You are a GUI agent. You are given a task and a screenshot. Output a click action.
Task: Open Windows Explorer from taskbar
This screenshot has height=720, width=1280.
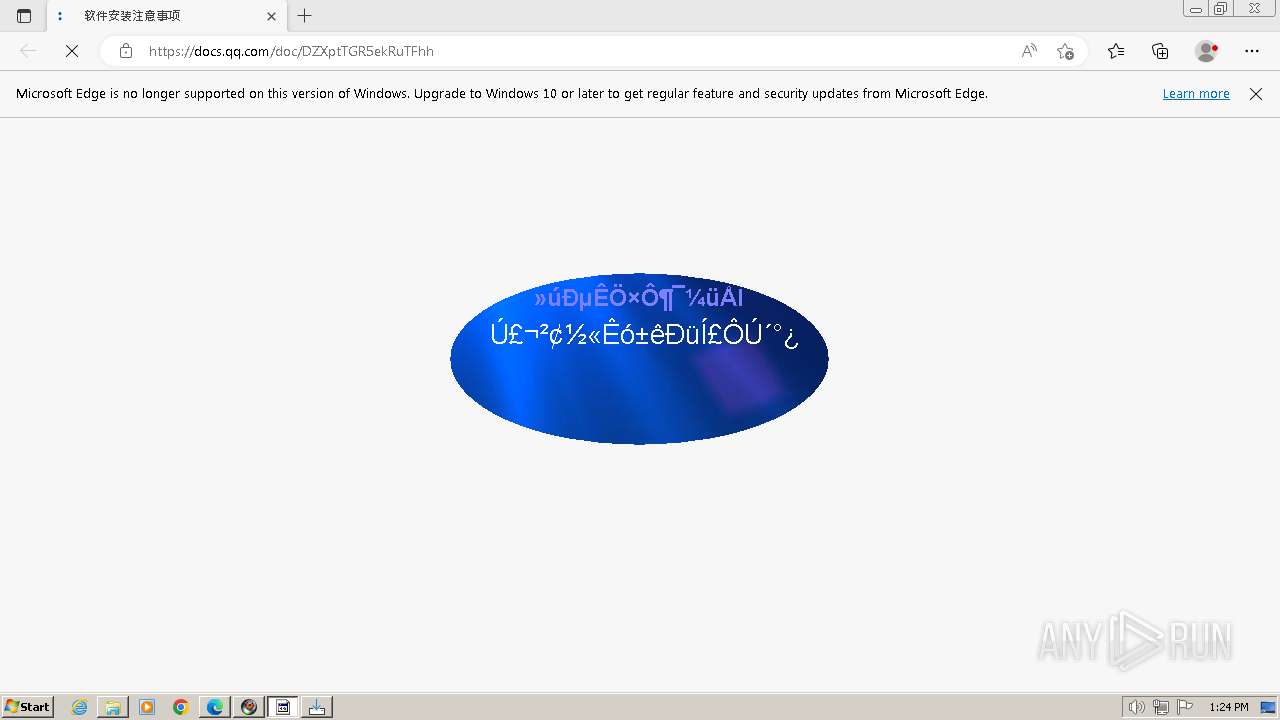pos(113,707)
